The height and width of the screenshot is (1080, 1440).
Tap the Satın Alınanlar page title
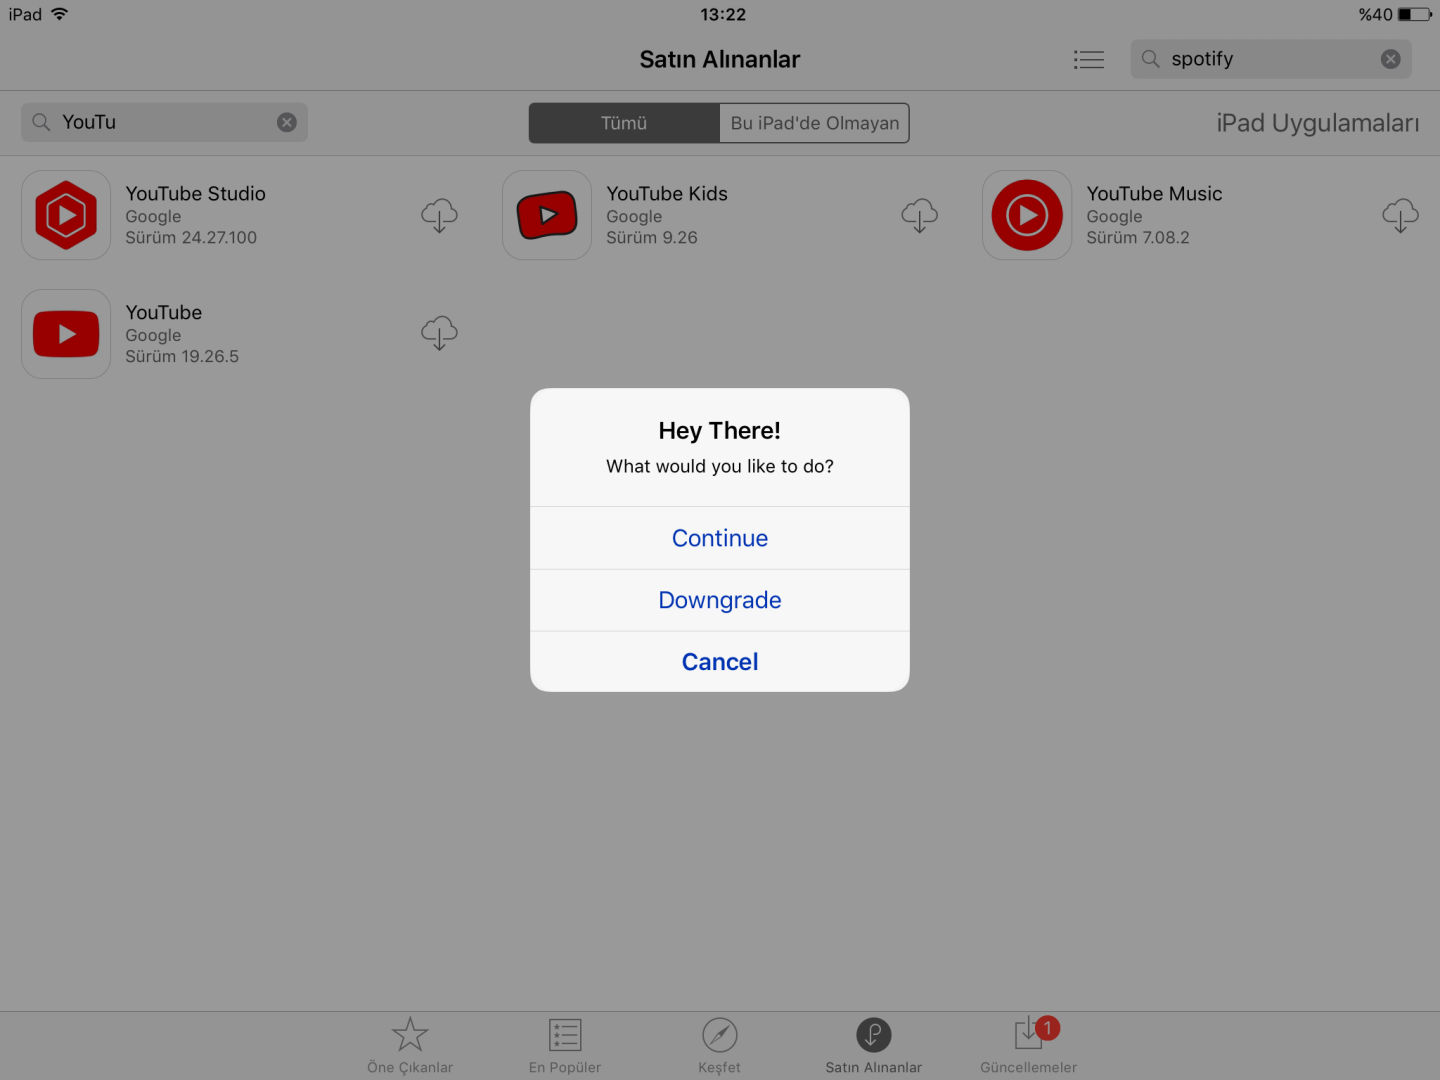(720, 60)
